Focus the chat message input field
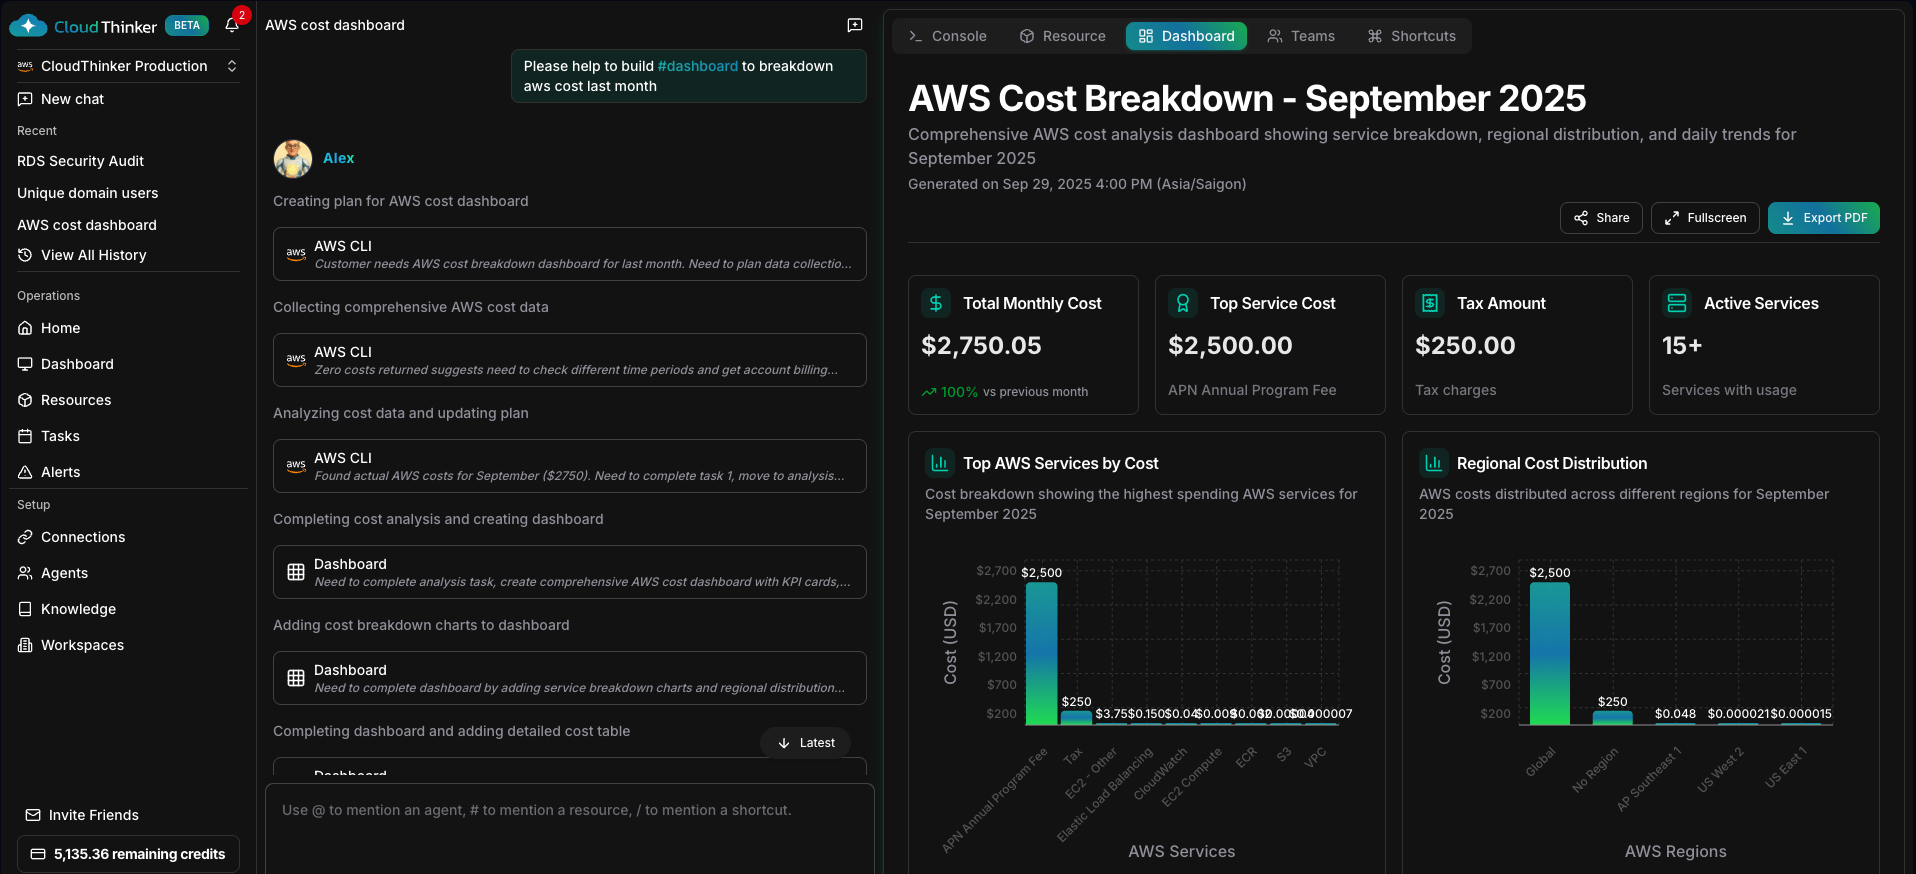The width and height of the screenshot is (1916, 874). point(570,828)
